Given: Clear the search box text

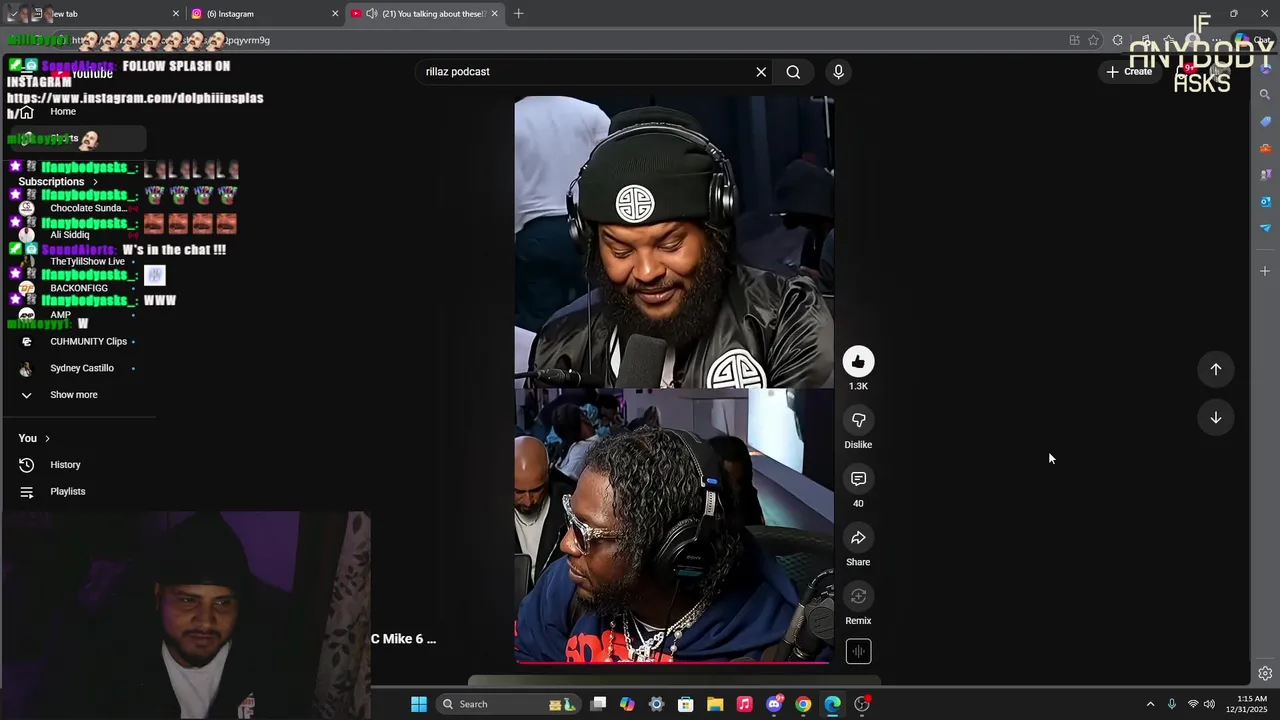Looking at the screenshot, I should tap(761, 72).
